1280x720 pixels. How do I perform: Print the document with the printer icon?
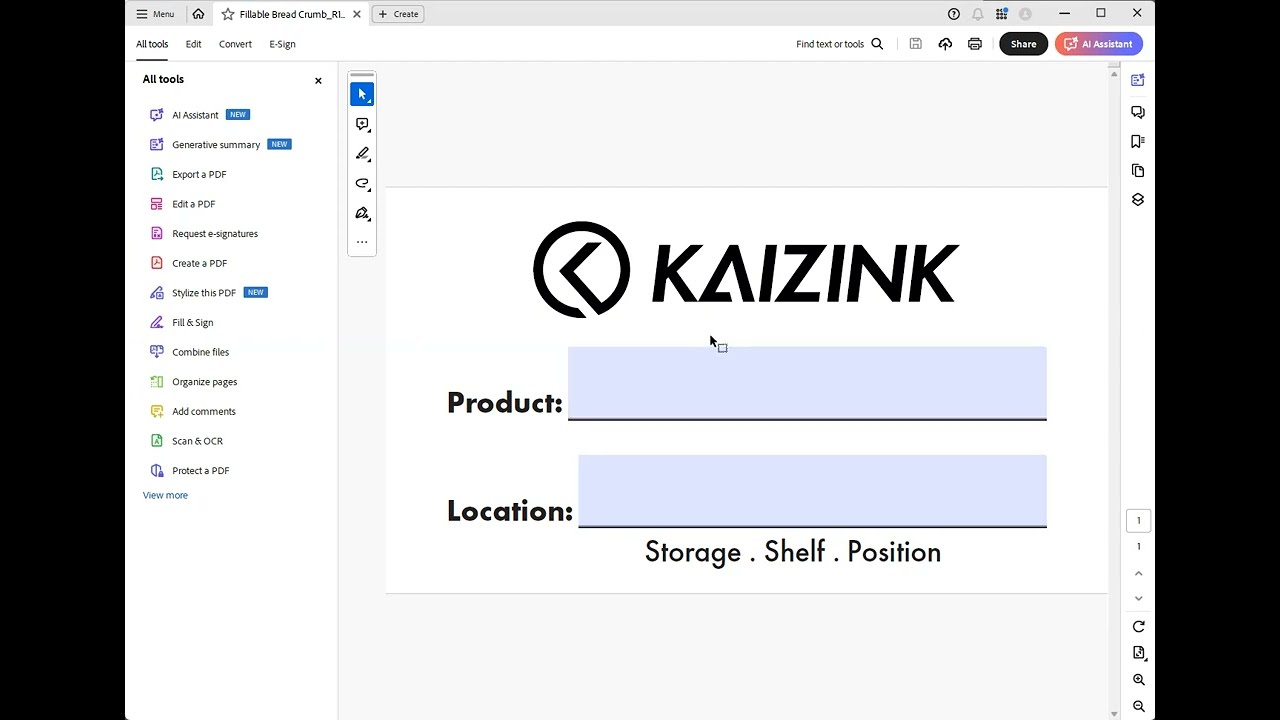tap(975, 44)
